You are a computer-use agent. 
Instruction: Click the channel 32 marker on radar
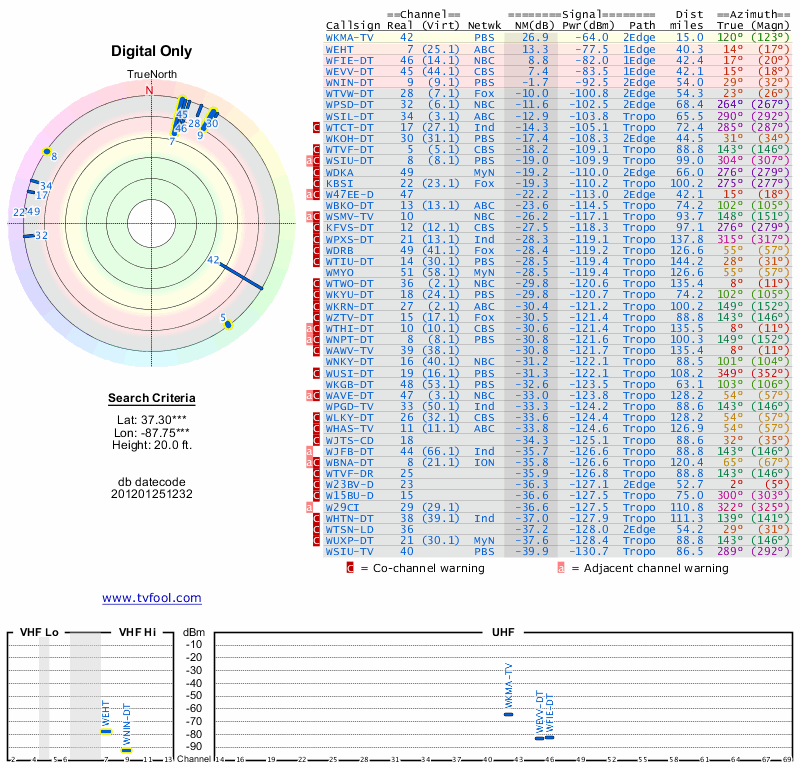[28, 236]
